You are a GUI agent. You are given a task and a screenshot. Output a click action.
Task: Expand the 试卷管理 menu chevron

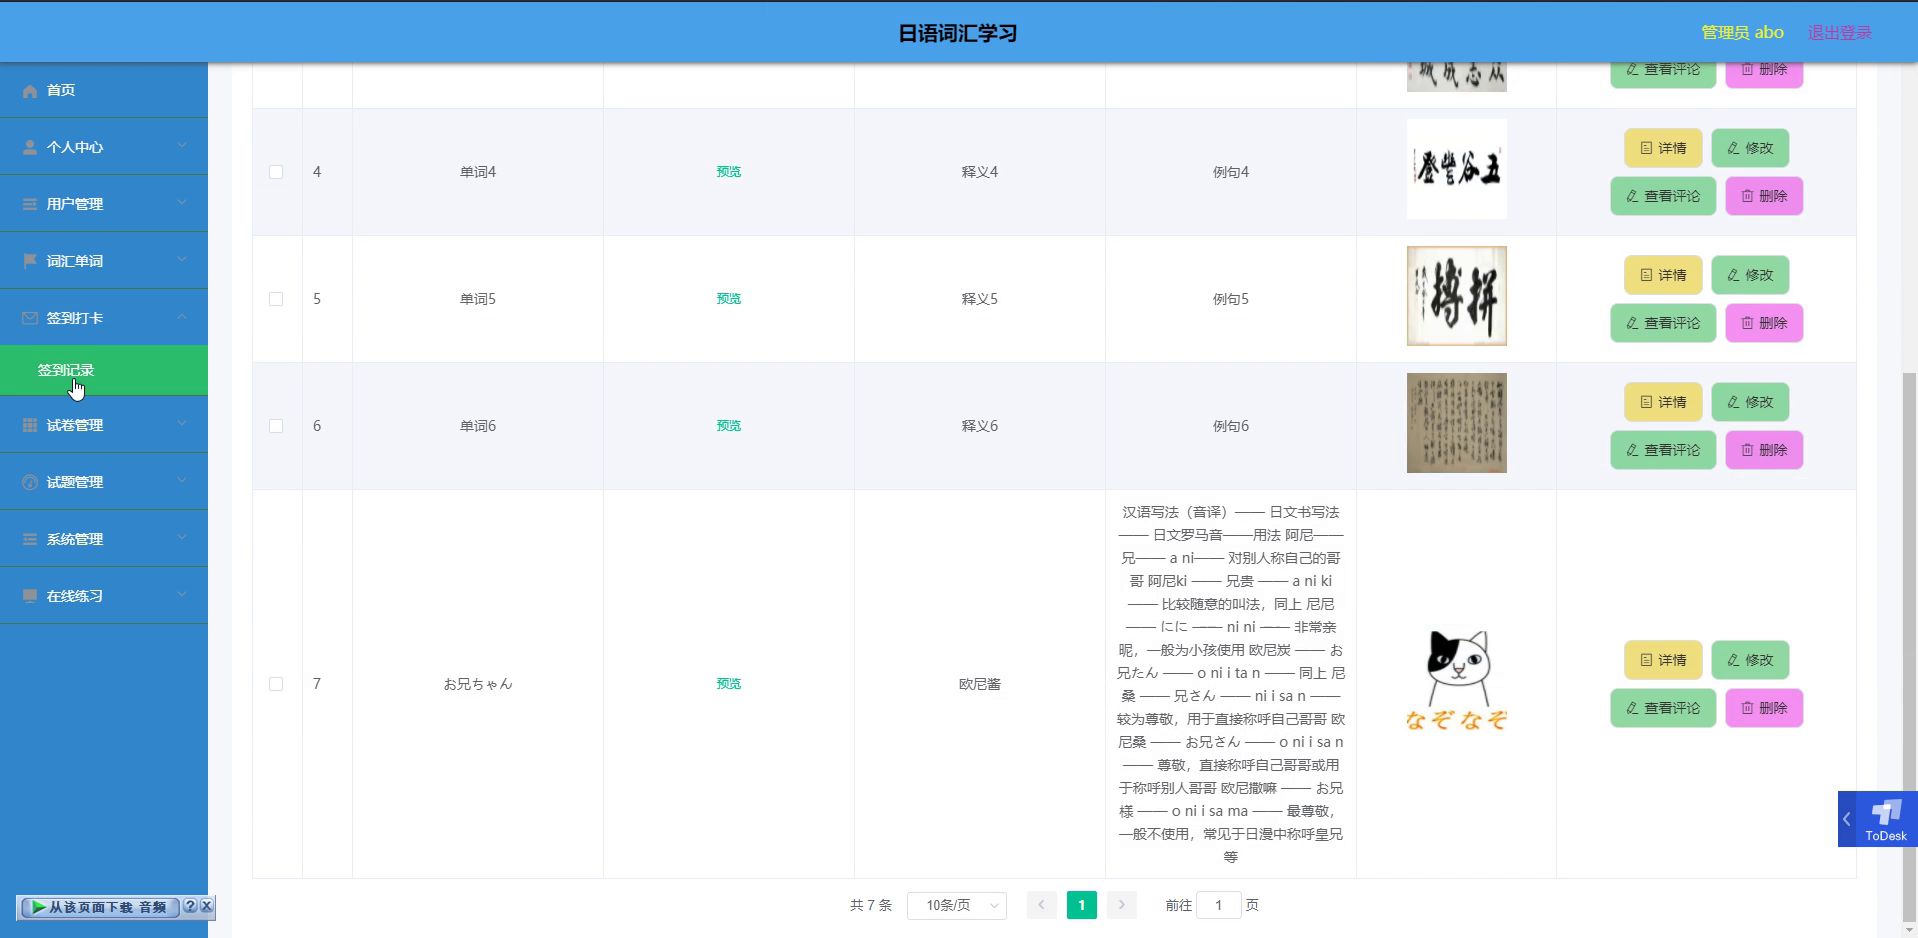click(x=182, y=424)
